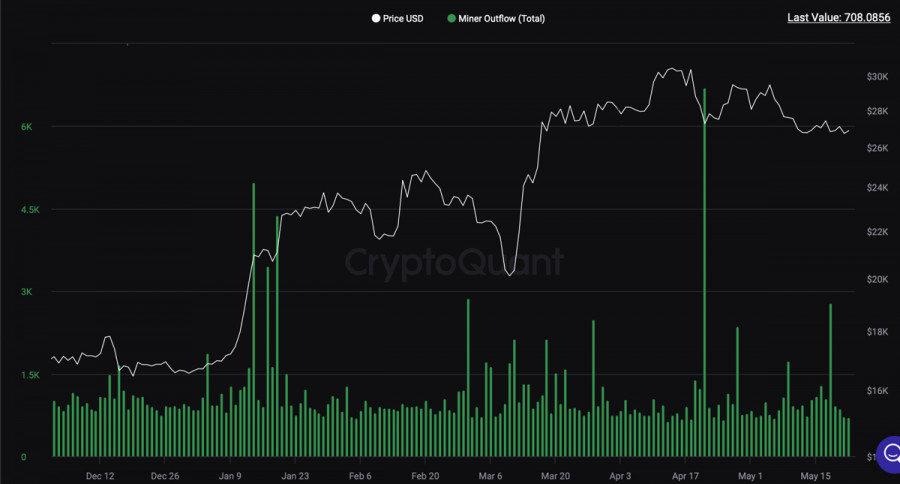Click the tallest green outflow bar in April

[705, 270]
